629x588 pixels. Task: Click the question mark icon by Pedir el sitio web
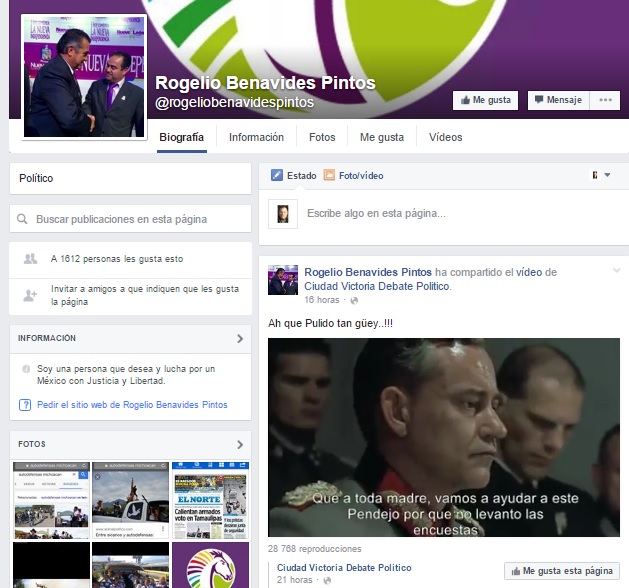click(x=25, y=405)
